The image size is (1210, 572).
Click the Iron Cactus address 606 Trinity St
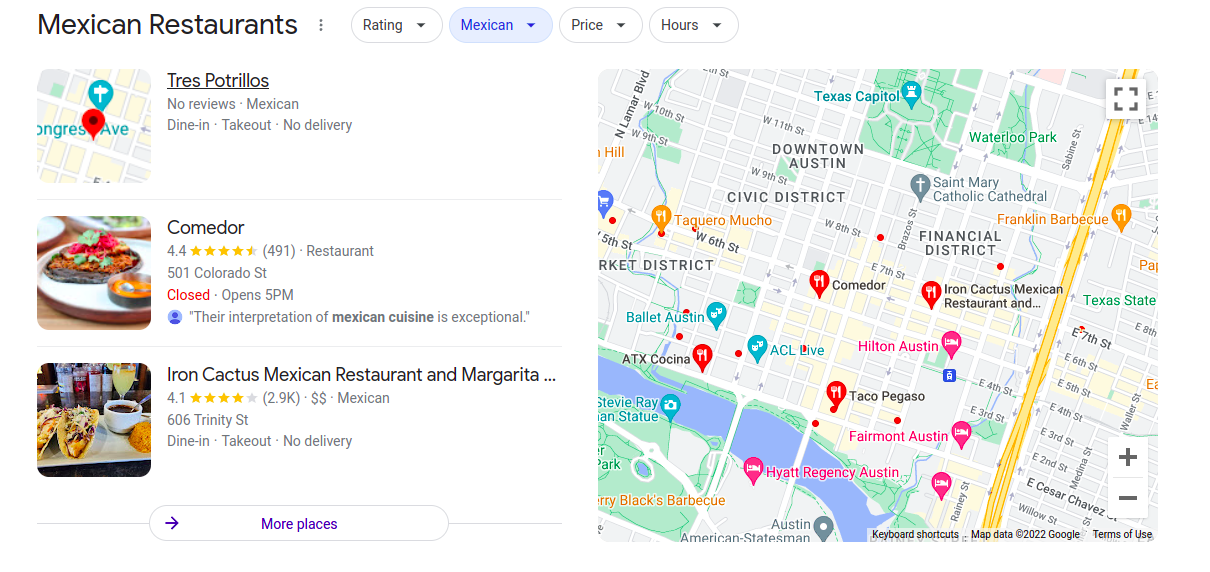pyautogui.click(x=208, y=420)
